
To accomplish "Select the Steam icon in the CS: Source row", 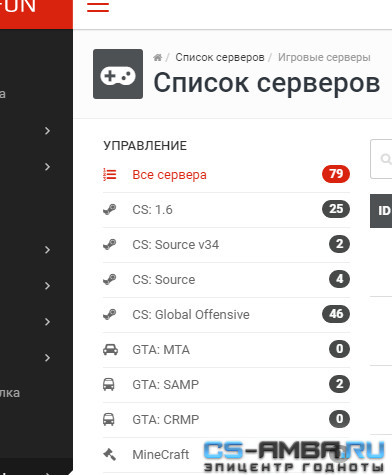I will coord(110,279).
